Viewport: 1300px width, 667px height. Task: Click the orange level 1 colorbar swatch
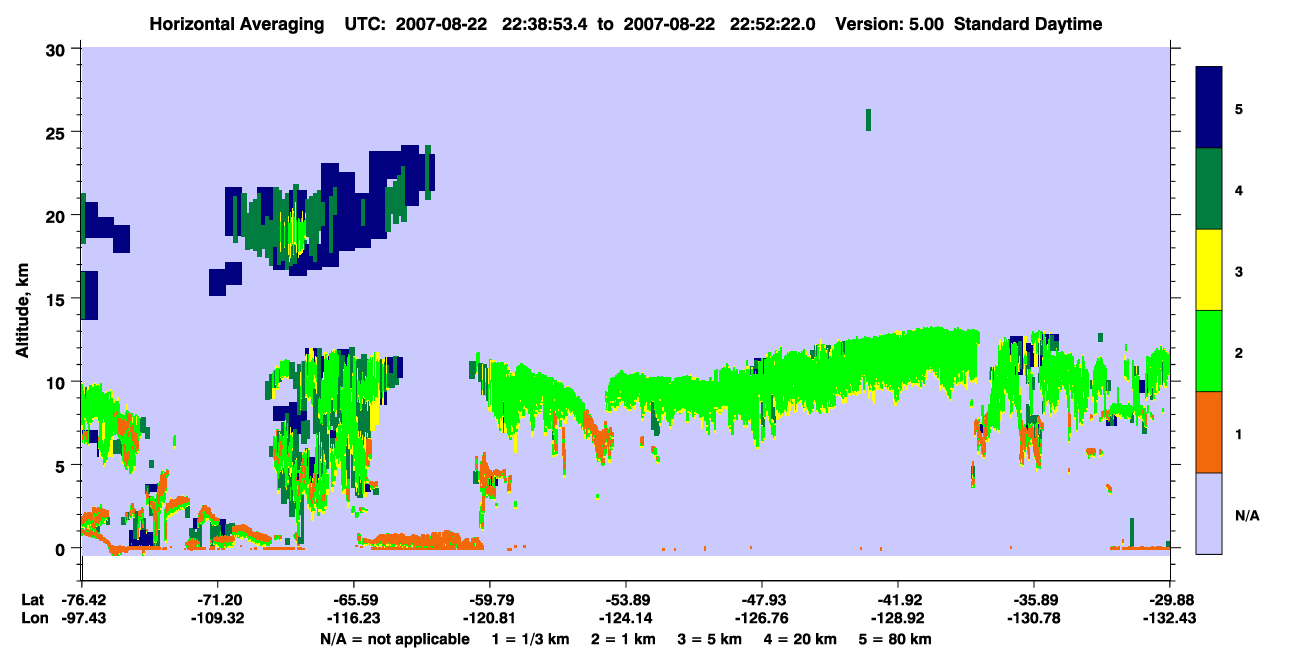click(1209, 432)
